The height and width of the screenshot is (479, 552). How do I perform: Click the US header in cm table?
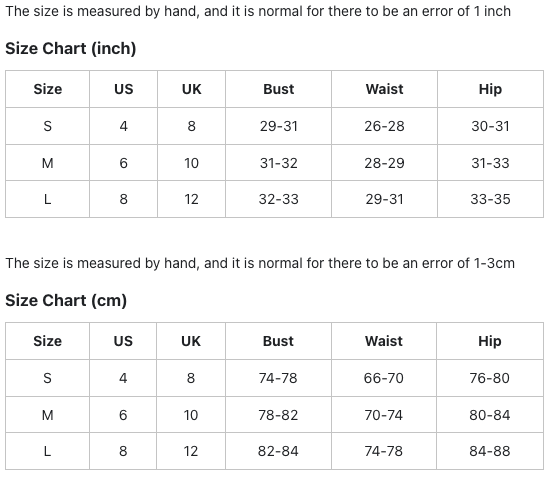123,341
